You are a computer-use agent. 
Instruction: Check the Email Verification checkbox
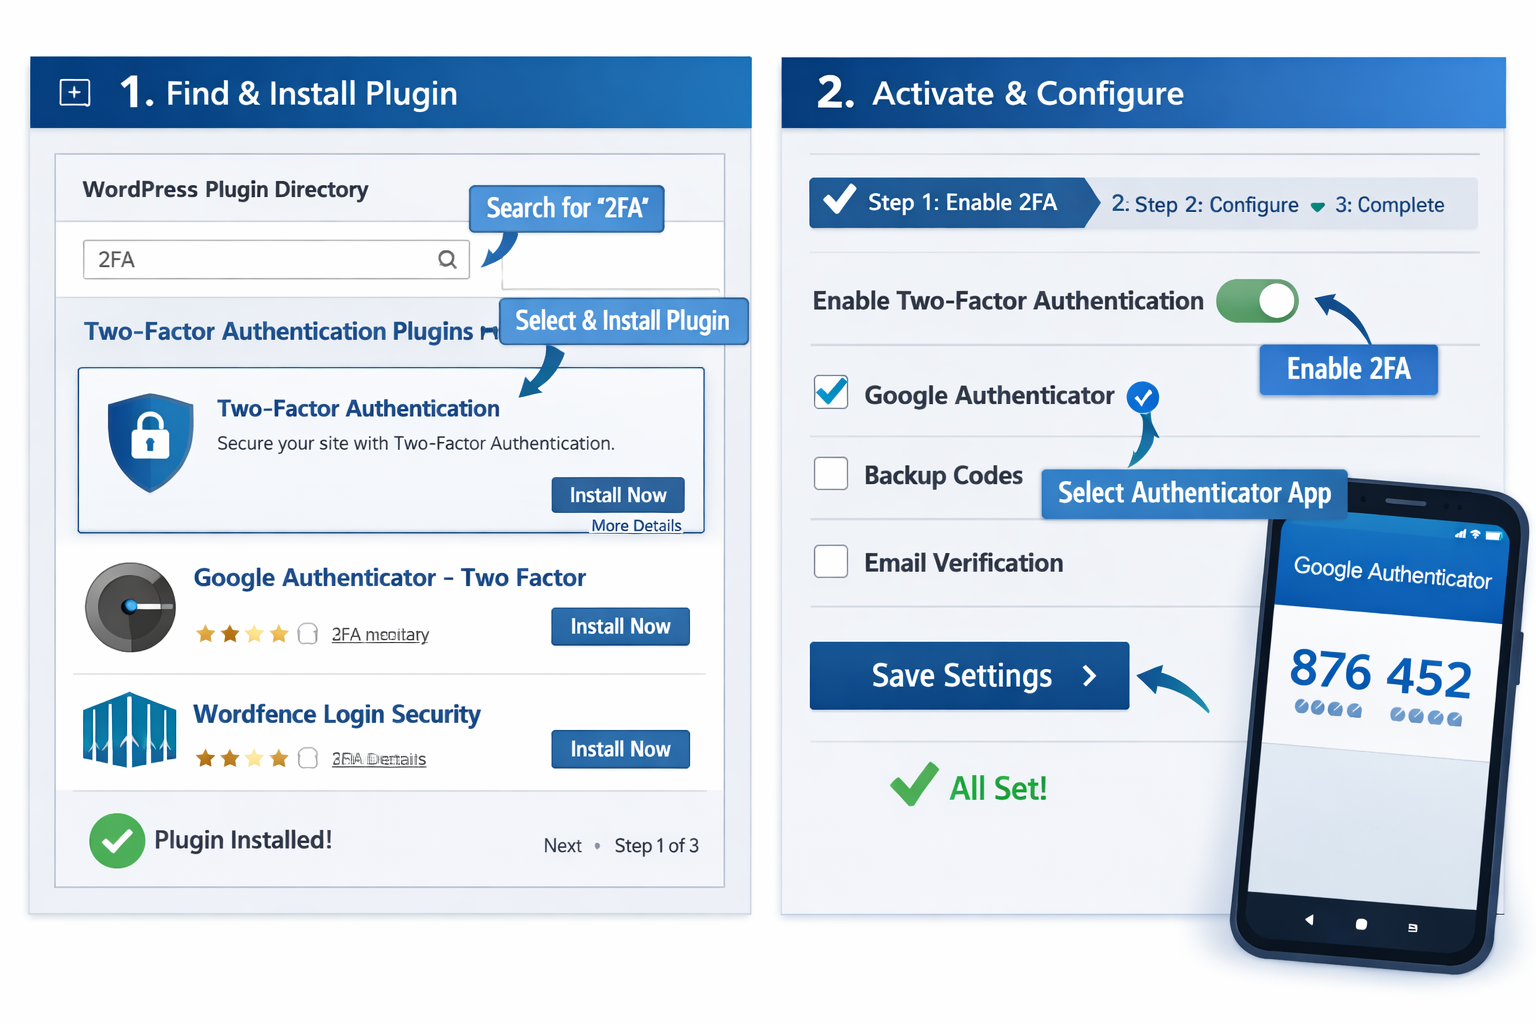pyautogui.click(x=830, y=561)
